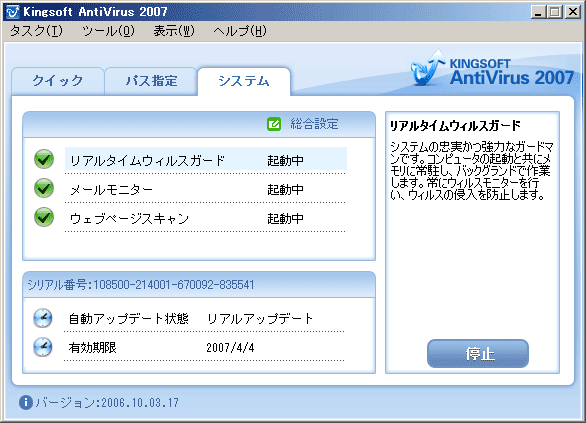Click the Kingsoft shield icon in title bar
The width and height of the screenshot is (586, 423).
(13, 12)
